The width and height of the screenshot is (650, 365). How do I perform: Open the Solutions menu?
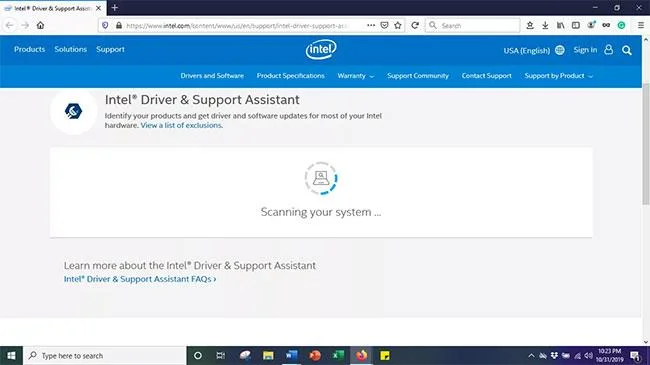[x=70, y=49]
